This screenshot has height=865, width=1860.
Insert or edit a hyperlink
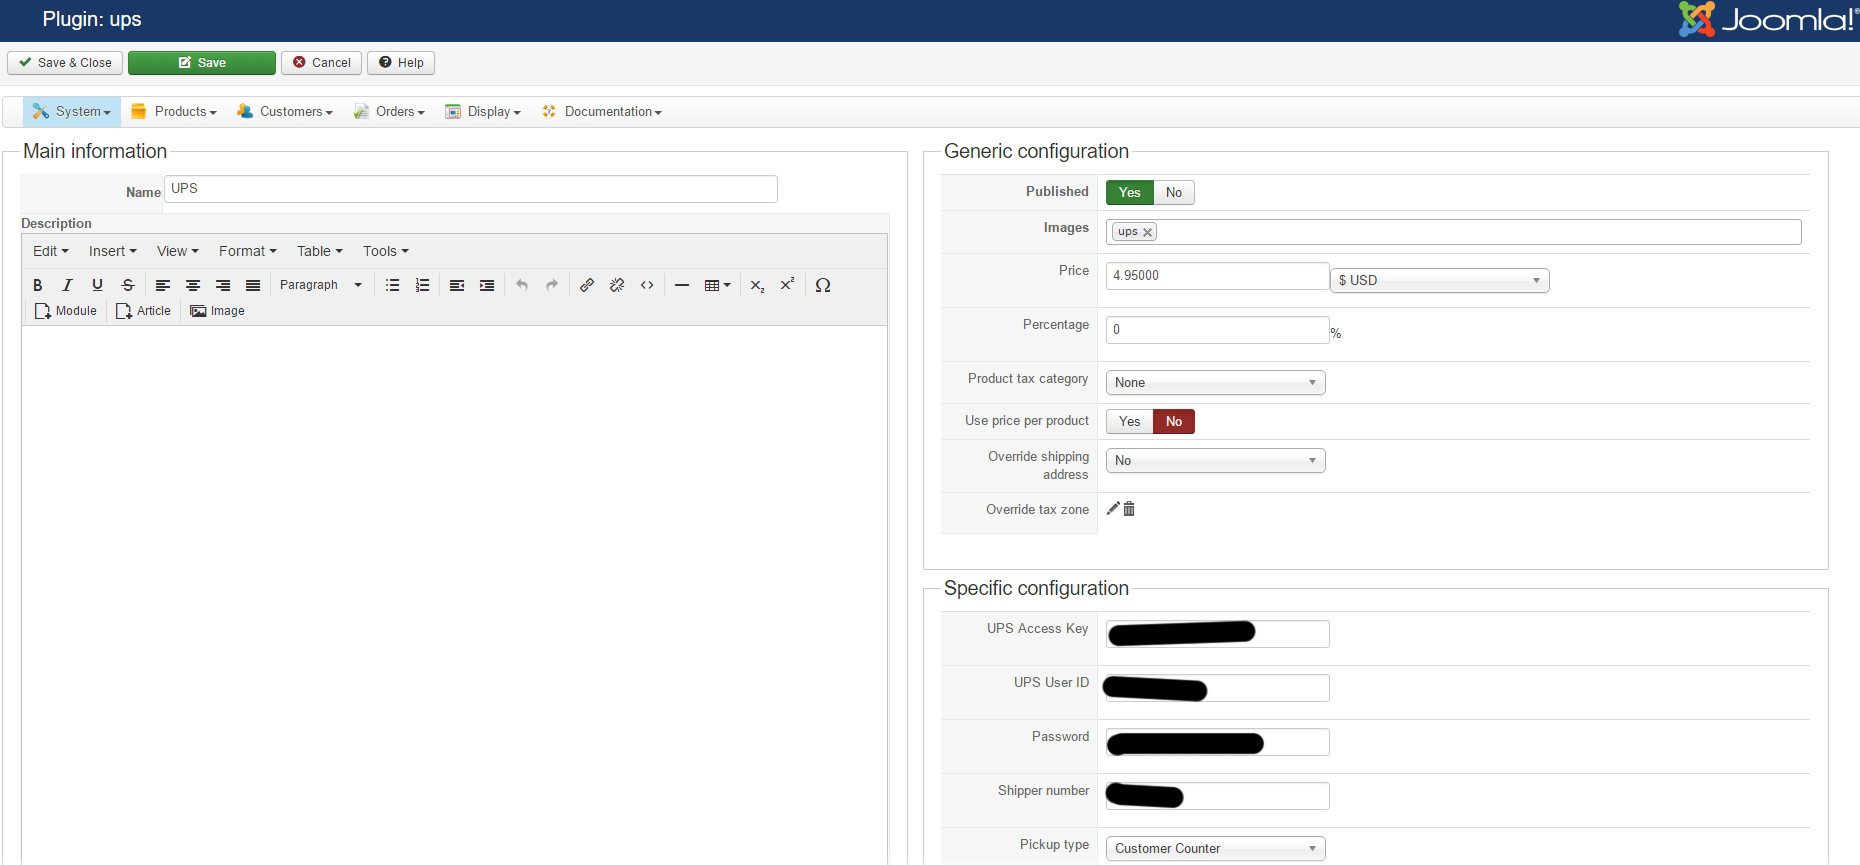[x=587, y=285]
